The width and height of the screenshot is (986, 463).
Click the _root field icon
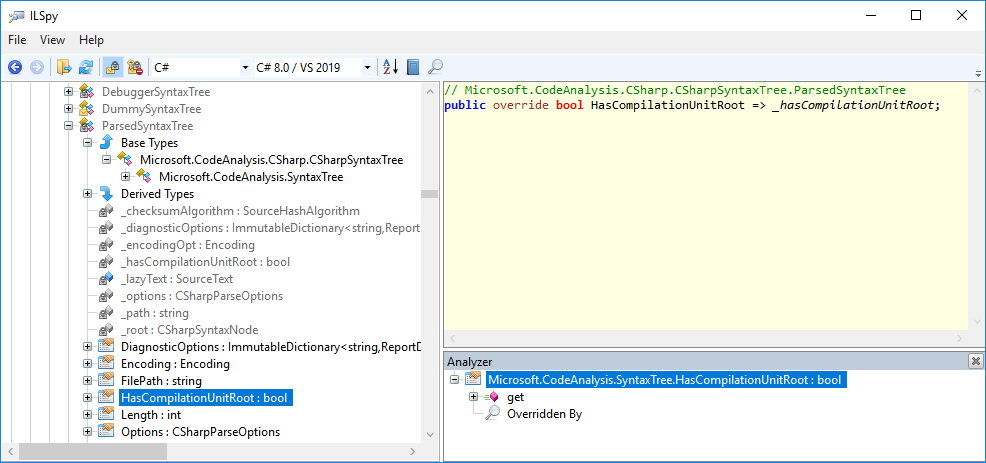pyautogui.click(x=106, y=330)
